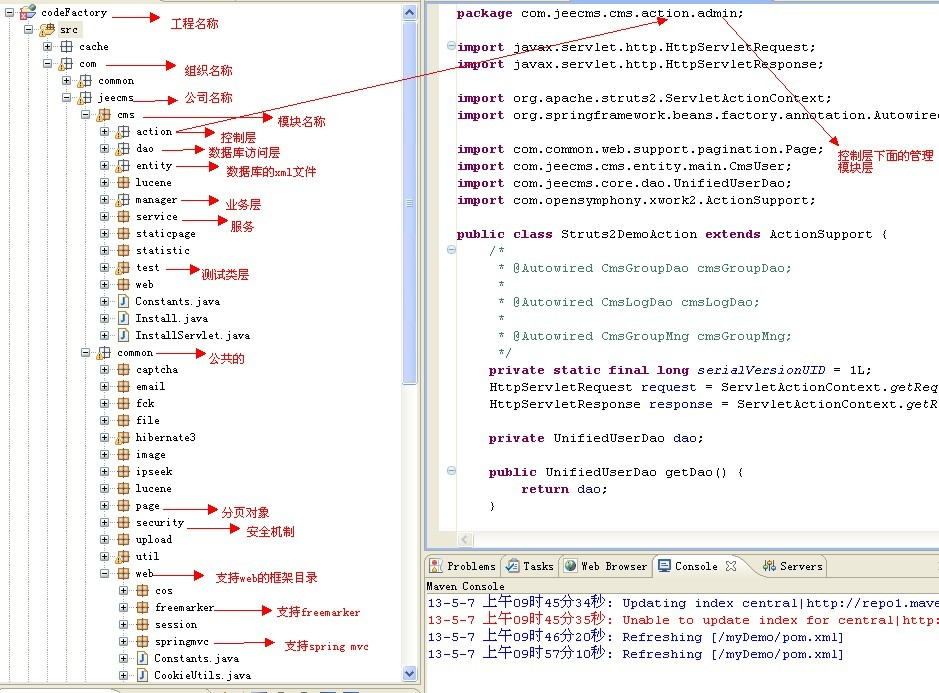This screenshot has width=939, height=693.
Task: Fold the getDao() method in the editor
Action: click(450, 472)
